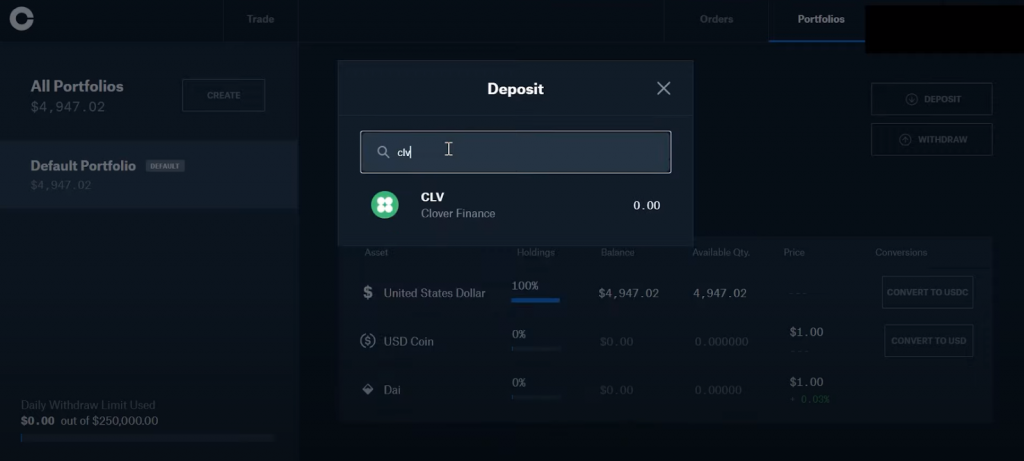Image resolution: width=1024 pixels, height=461 pixels.
Task: Click CONVERT TO USD button
Action: pos(929,340)
